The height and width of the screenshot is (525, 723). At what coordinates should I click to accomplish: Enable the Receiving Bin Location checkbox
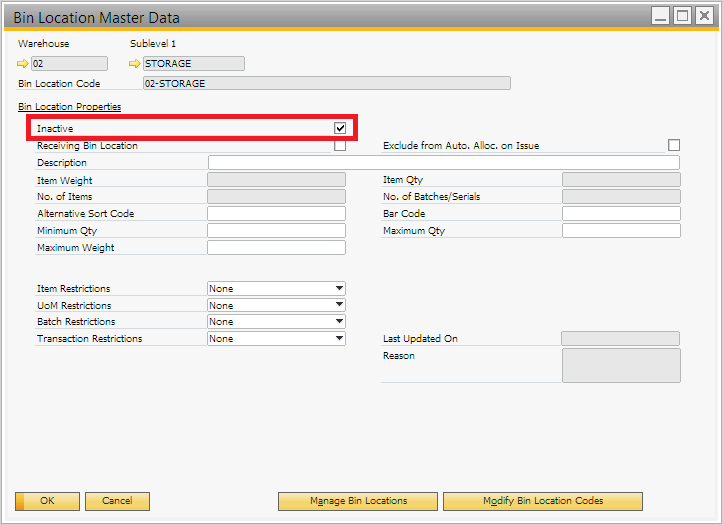340,146
